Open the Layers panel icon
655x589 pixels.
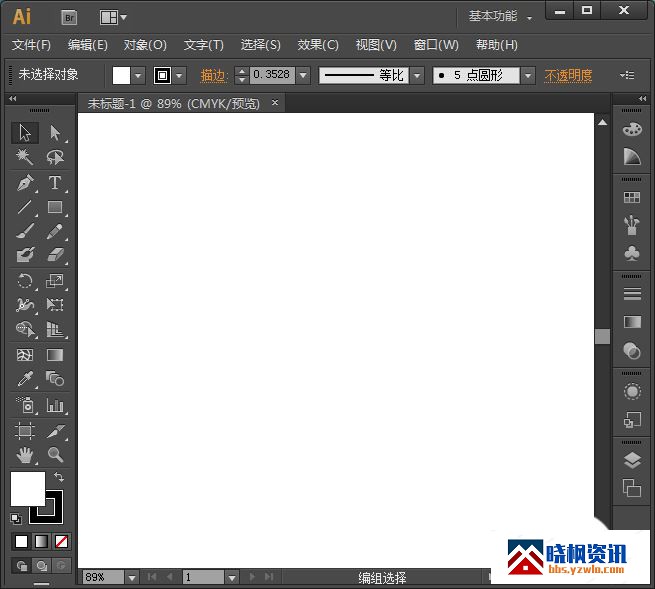pyautogui.click(x=631, y=461)
